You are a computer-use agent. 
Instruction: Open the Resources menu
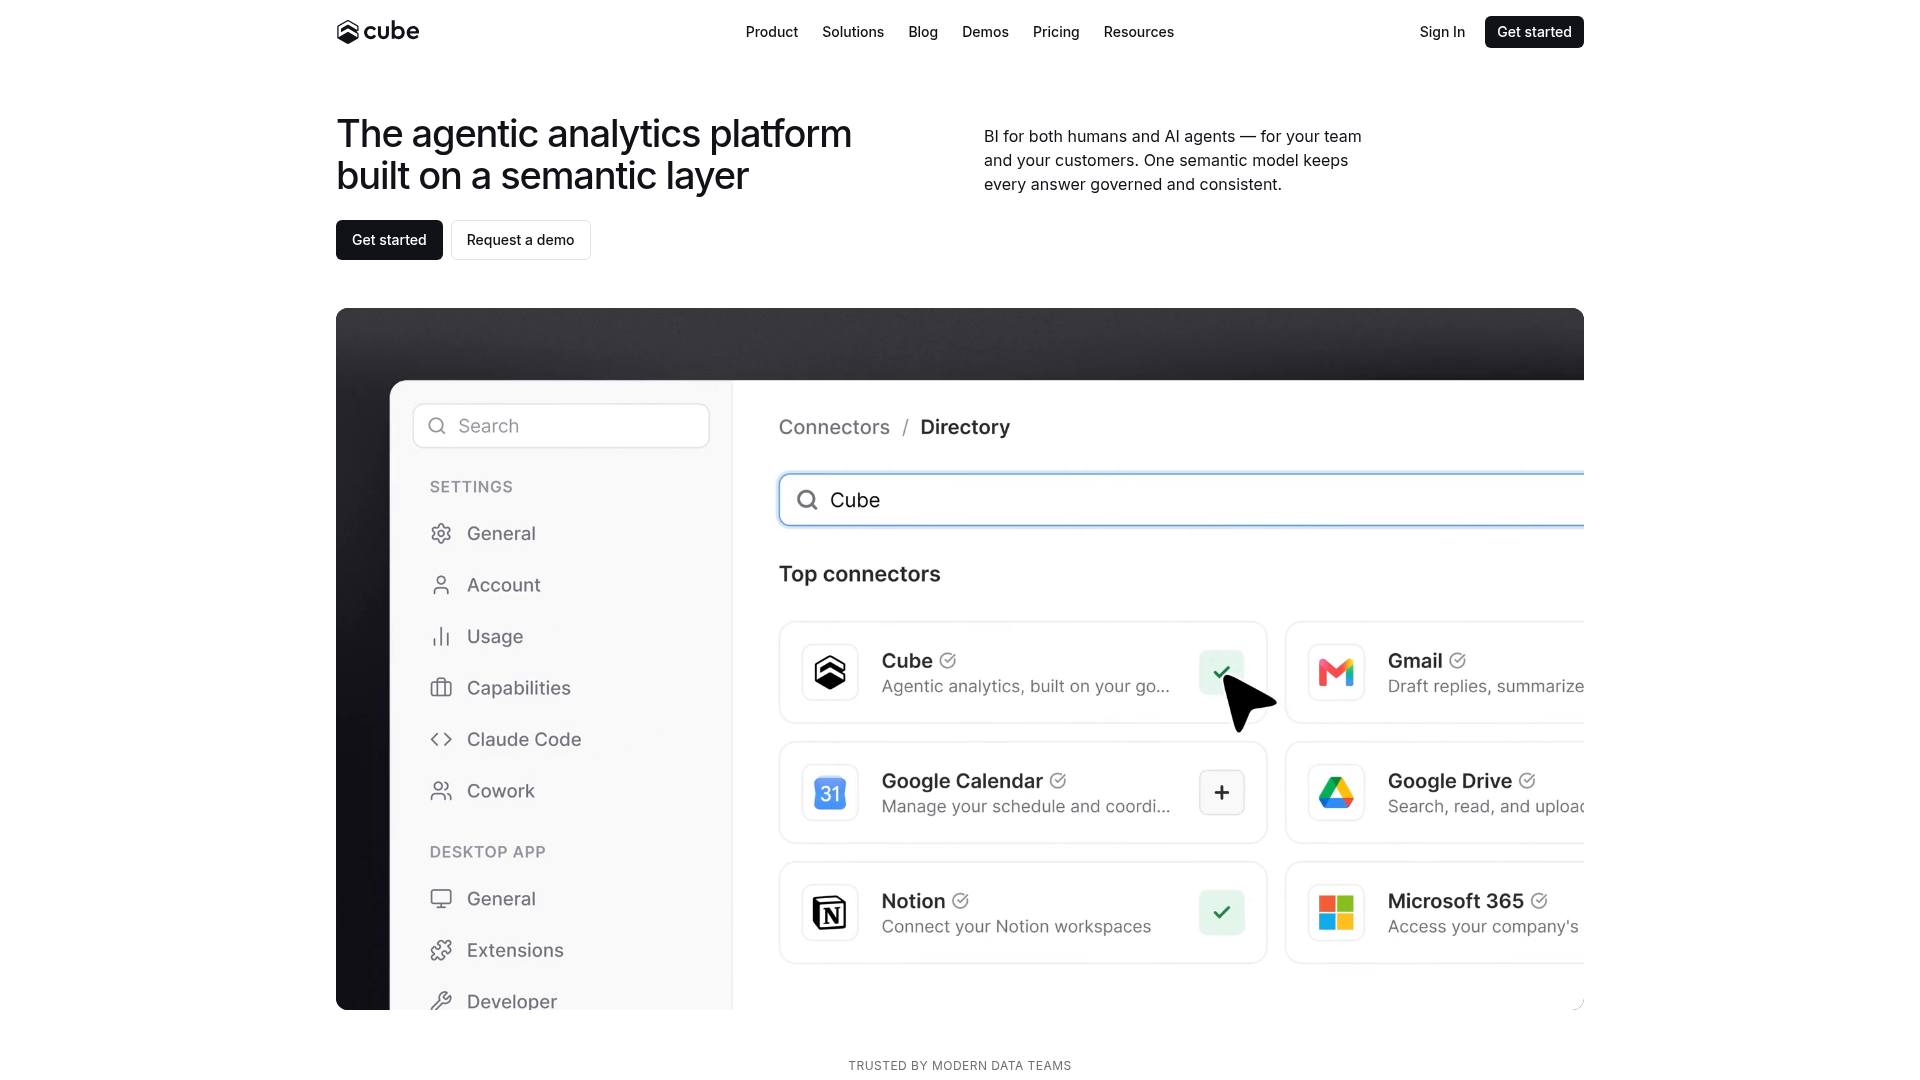click(x=1139, y=32)
